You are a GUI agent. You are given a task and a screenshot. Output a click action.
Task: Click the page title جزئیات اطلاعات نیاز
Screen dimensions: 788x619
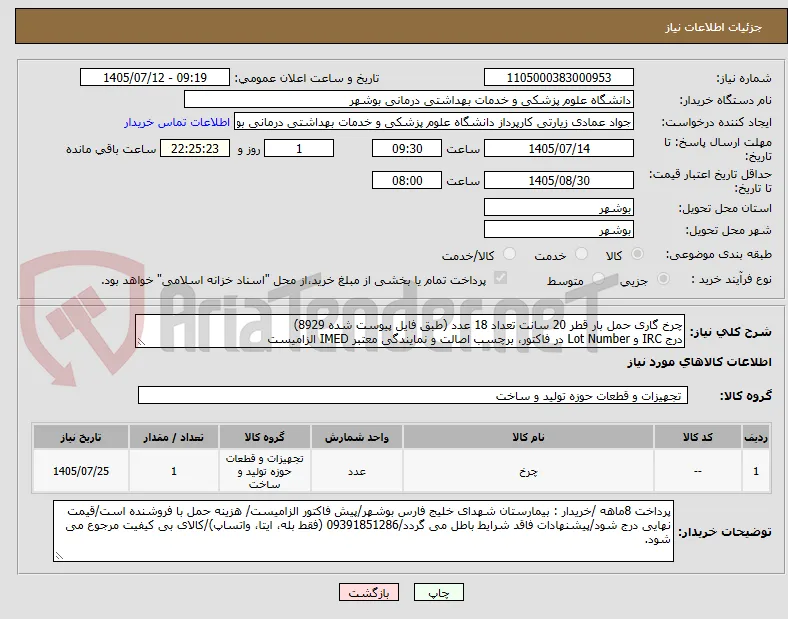pos(713,27)
